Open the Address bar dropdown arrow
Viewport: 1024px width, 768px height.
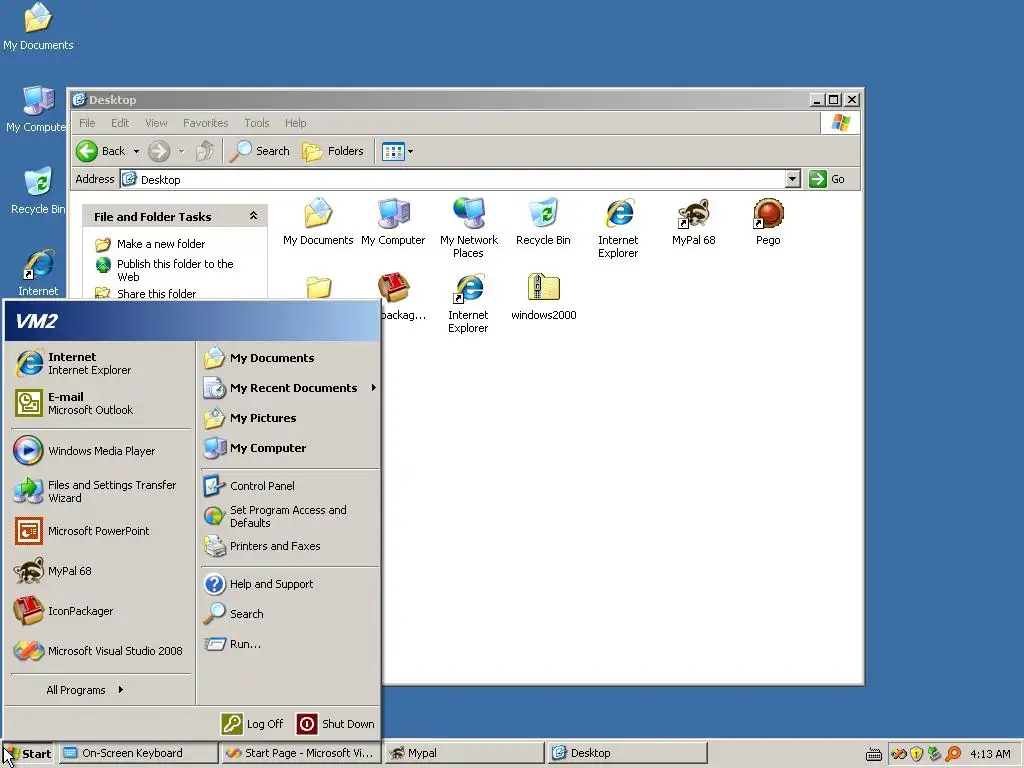click(792, 179)
